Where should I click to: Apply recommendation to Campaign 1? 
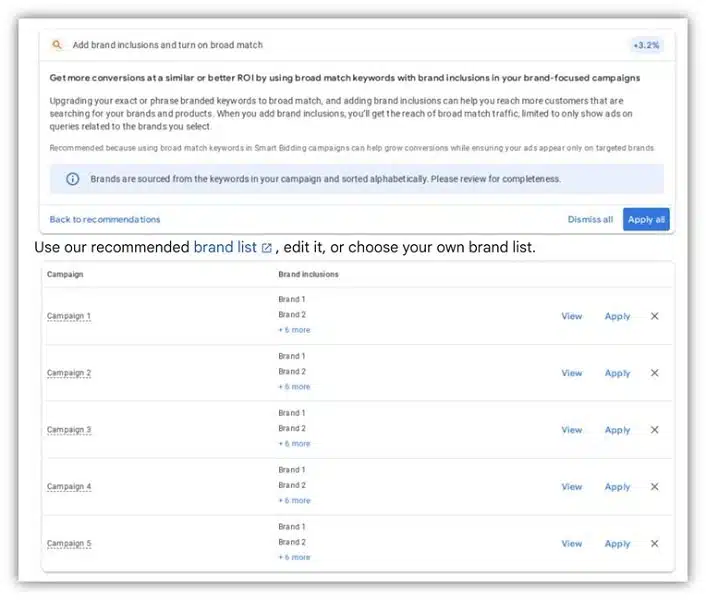pyautogui.click(x=617, y=316)
